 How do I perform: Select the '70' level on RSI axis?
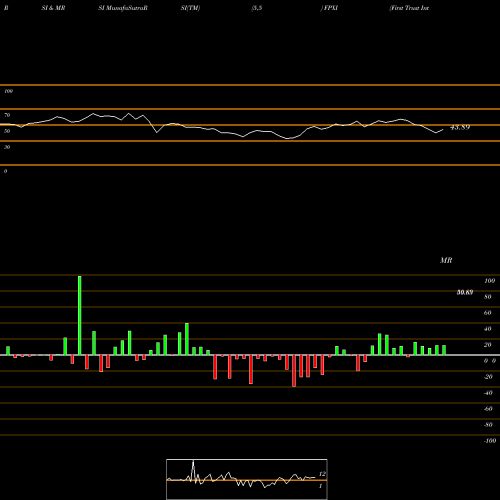7,115
